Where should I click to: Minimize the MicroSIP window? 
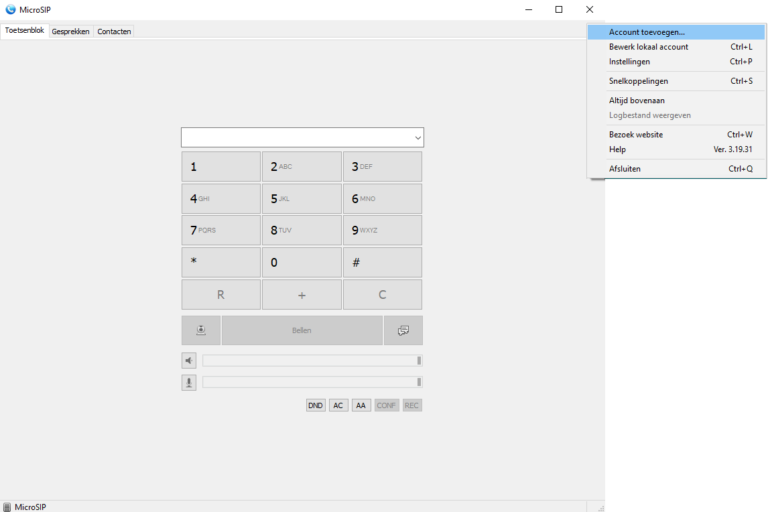(x=528, y=9)
